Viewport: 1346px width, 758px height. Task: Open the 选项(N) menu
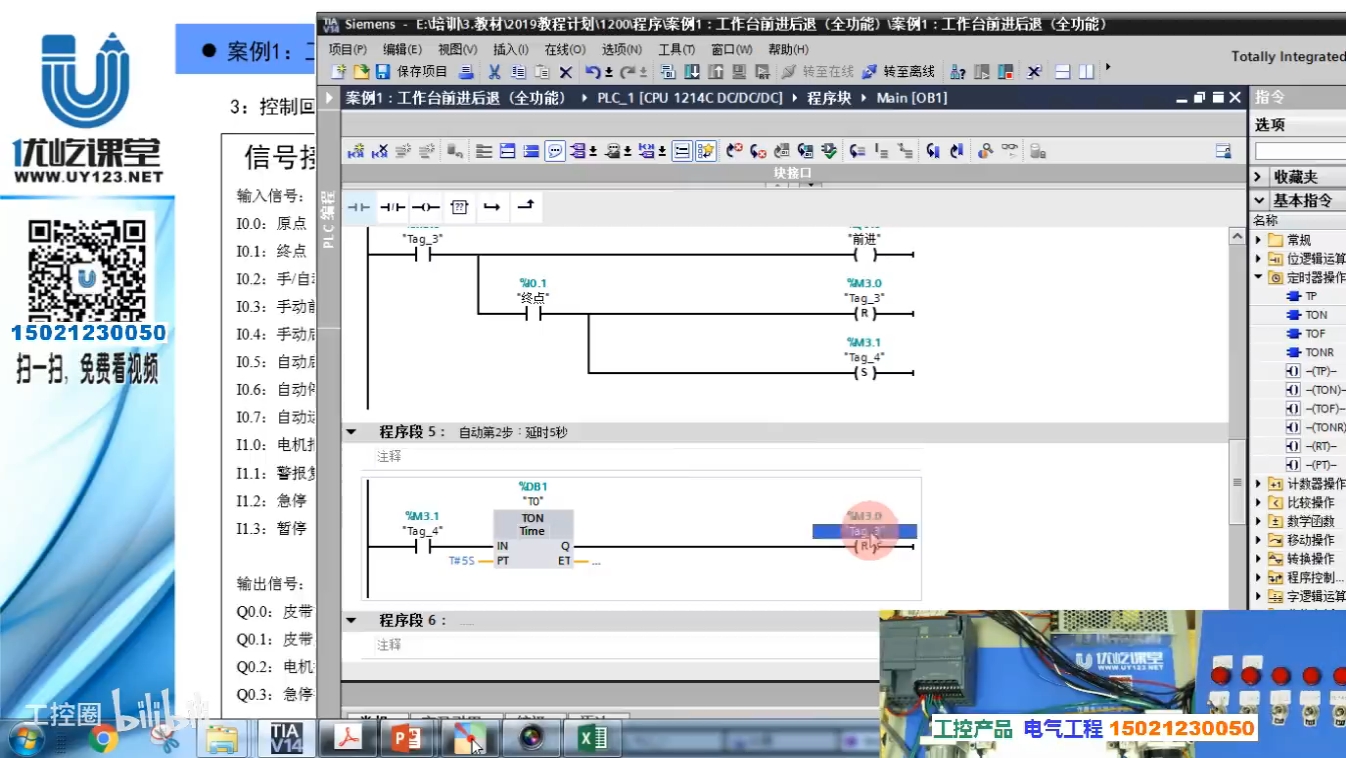pyautogui.click(x=622, y=49)
